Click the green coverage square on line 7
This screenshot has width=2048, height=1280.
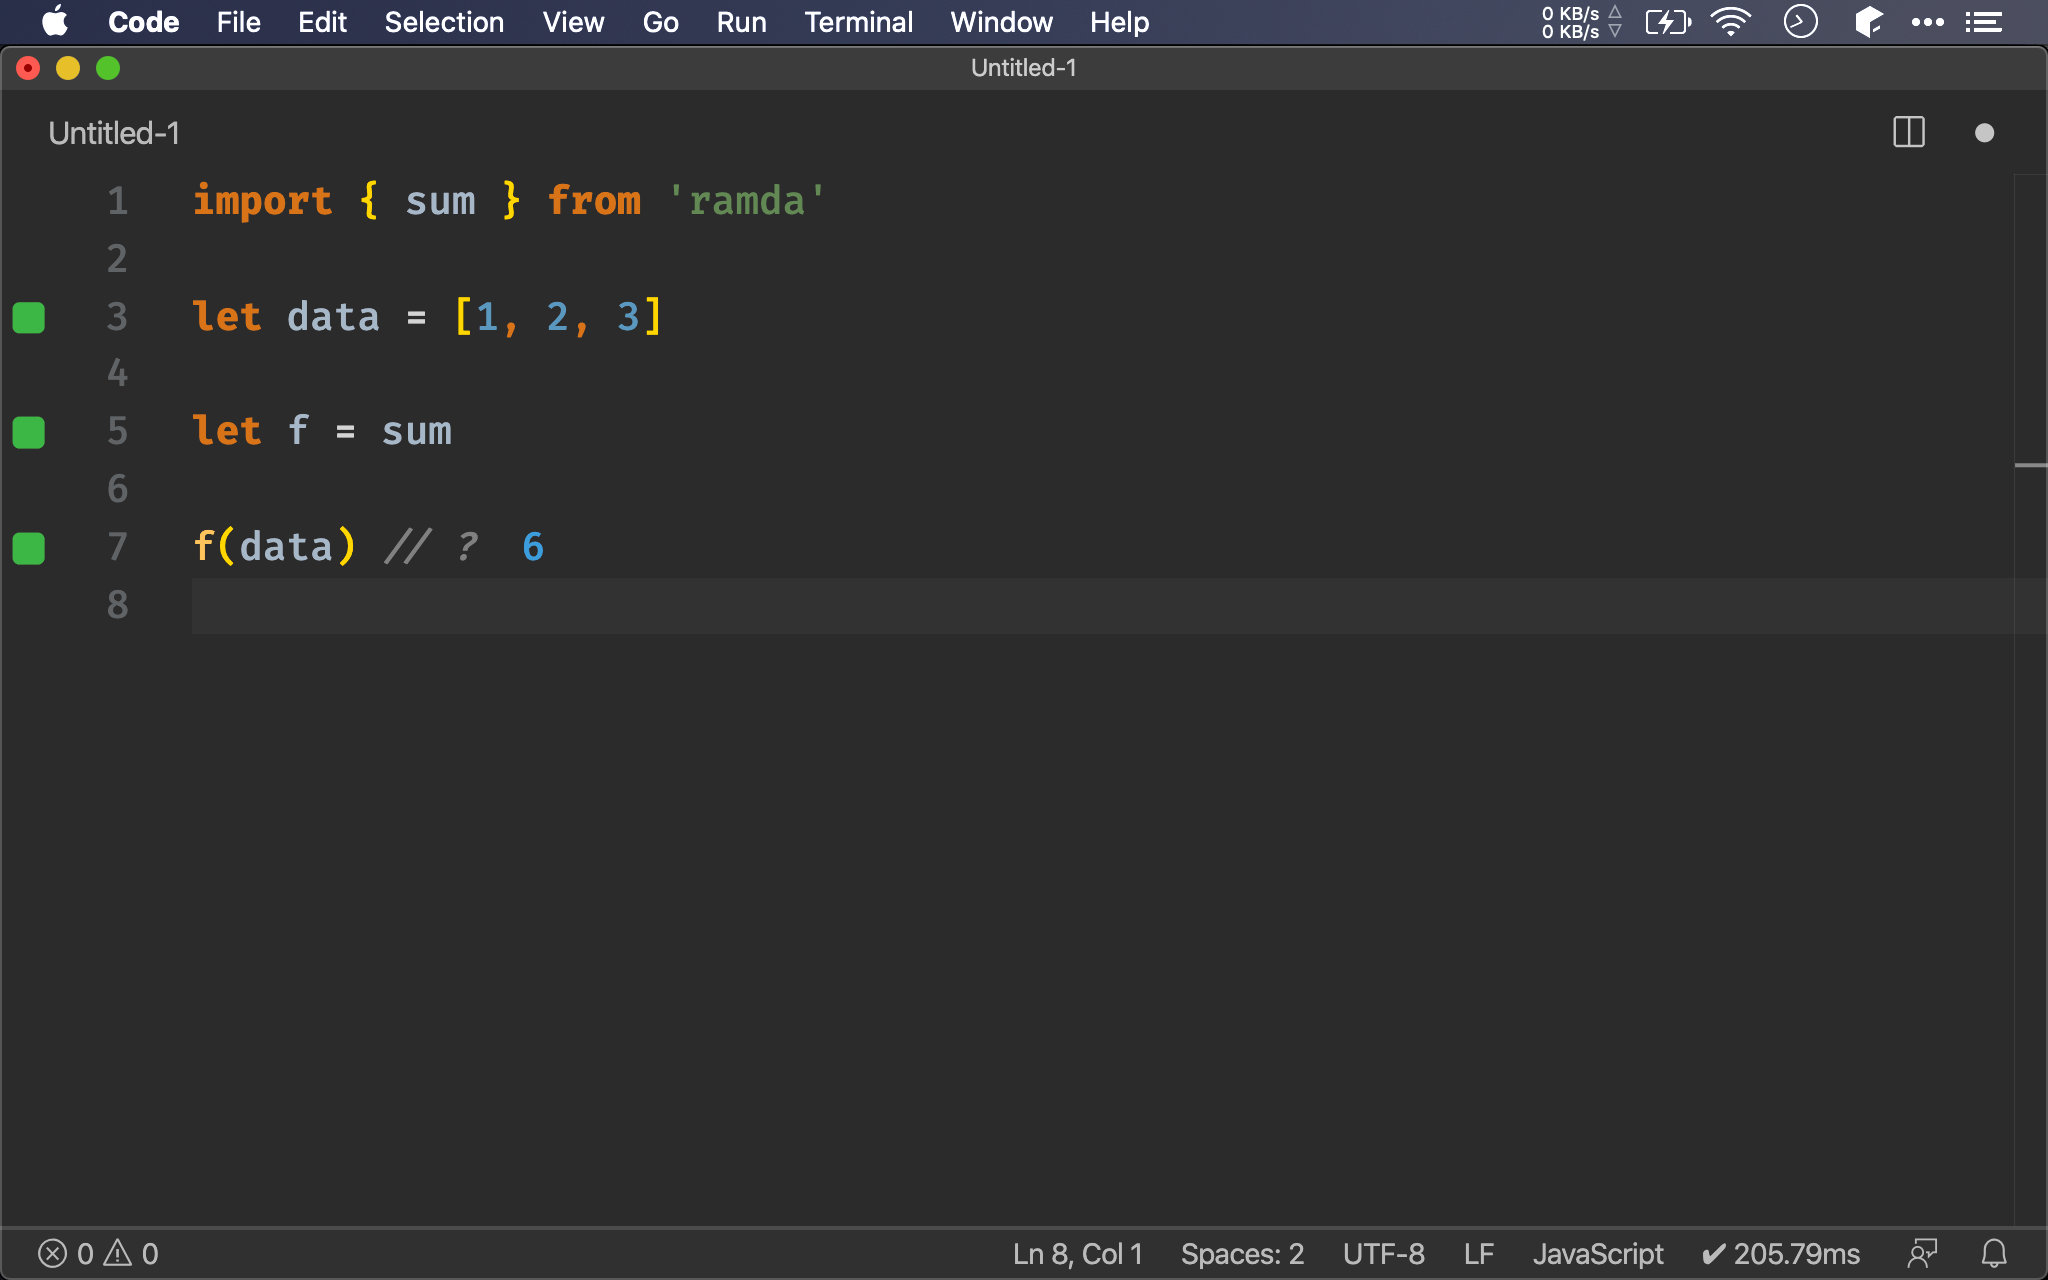pyautogui.click(x=29, y=548)
